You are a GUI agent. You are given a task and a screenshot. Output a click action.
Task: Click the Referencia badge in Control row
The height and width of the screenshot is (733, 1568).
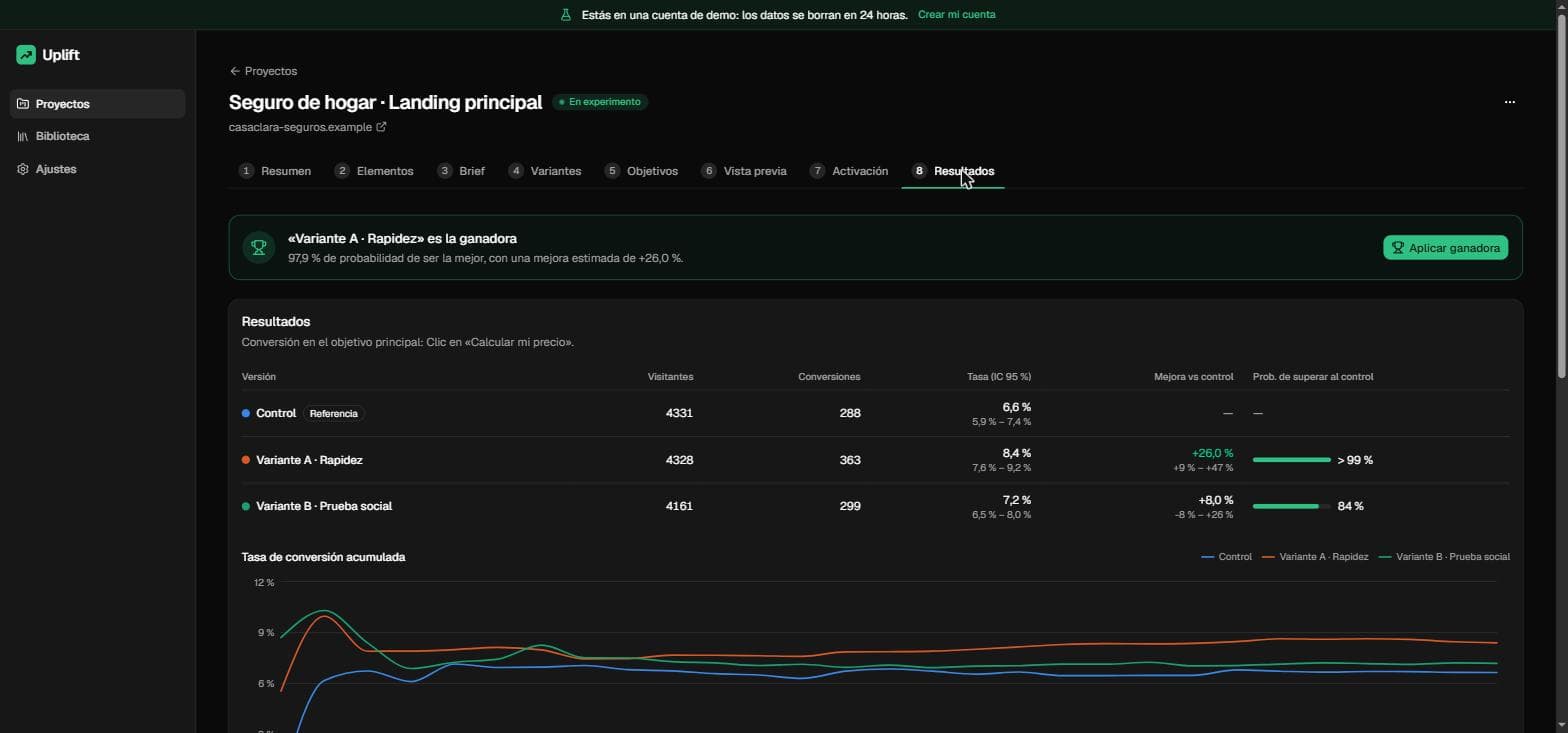(x=333, y=413)
